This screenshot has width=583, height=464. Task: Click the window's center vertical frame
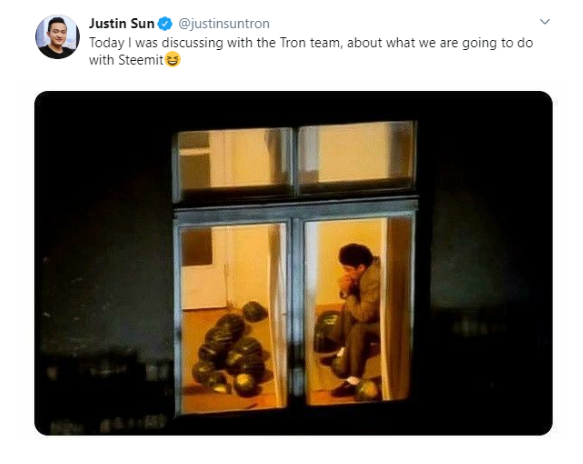click(296, 309)
